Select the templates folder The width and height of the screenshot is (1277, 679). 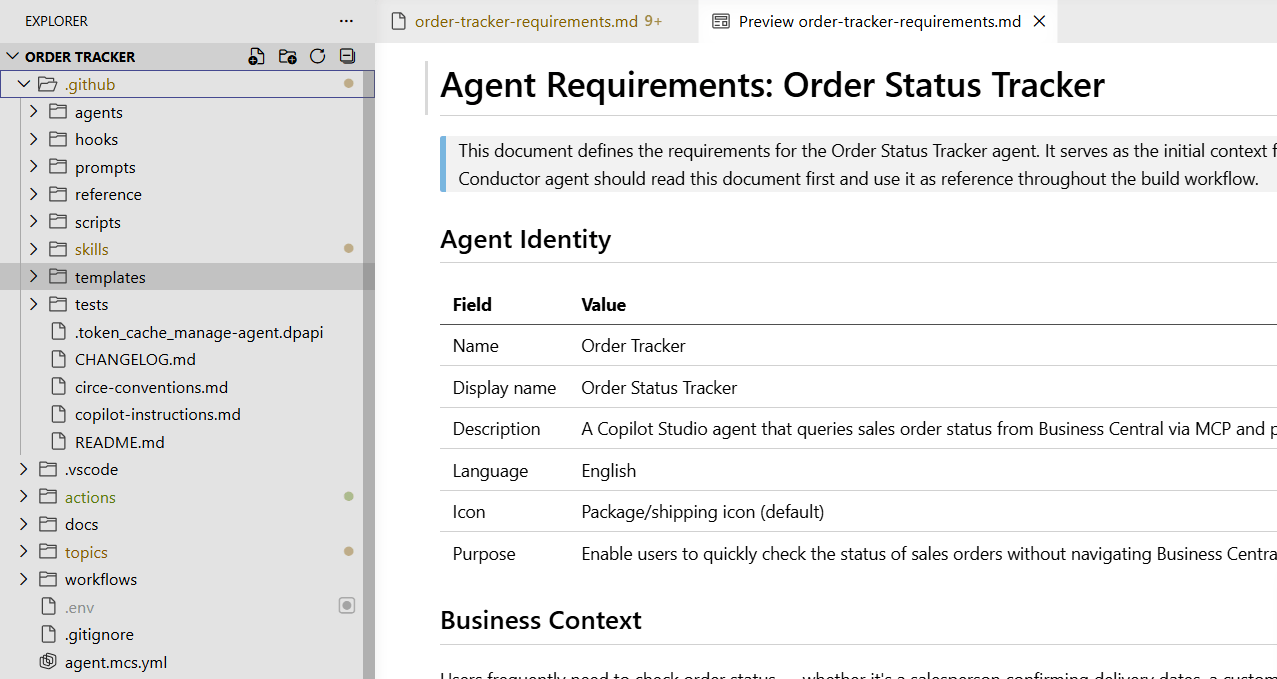tap(110, 277)
